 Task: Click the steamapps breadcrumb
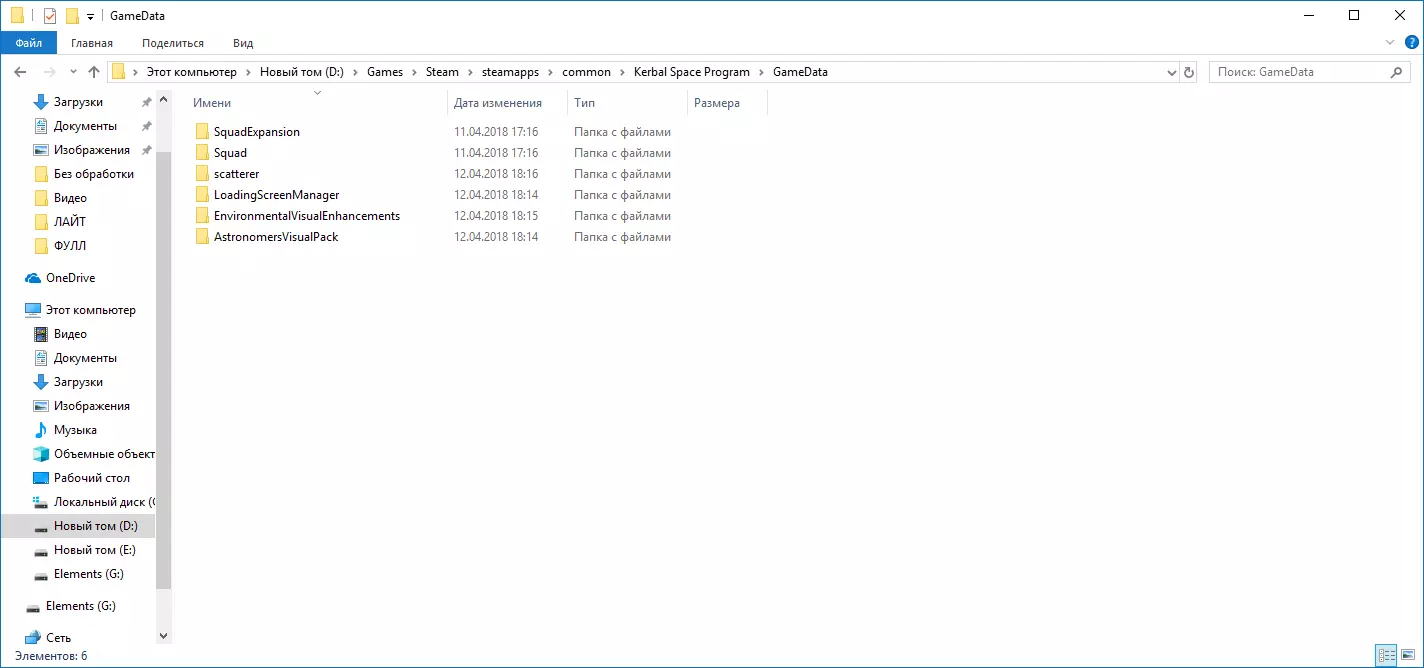click(508, 72)
